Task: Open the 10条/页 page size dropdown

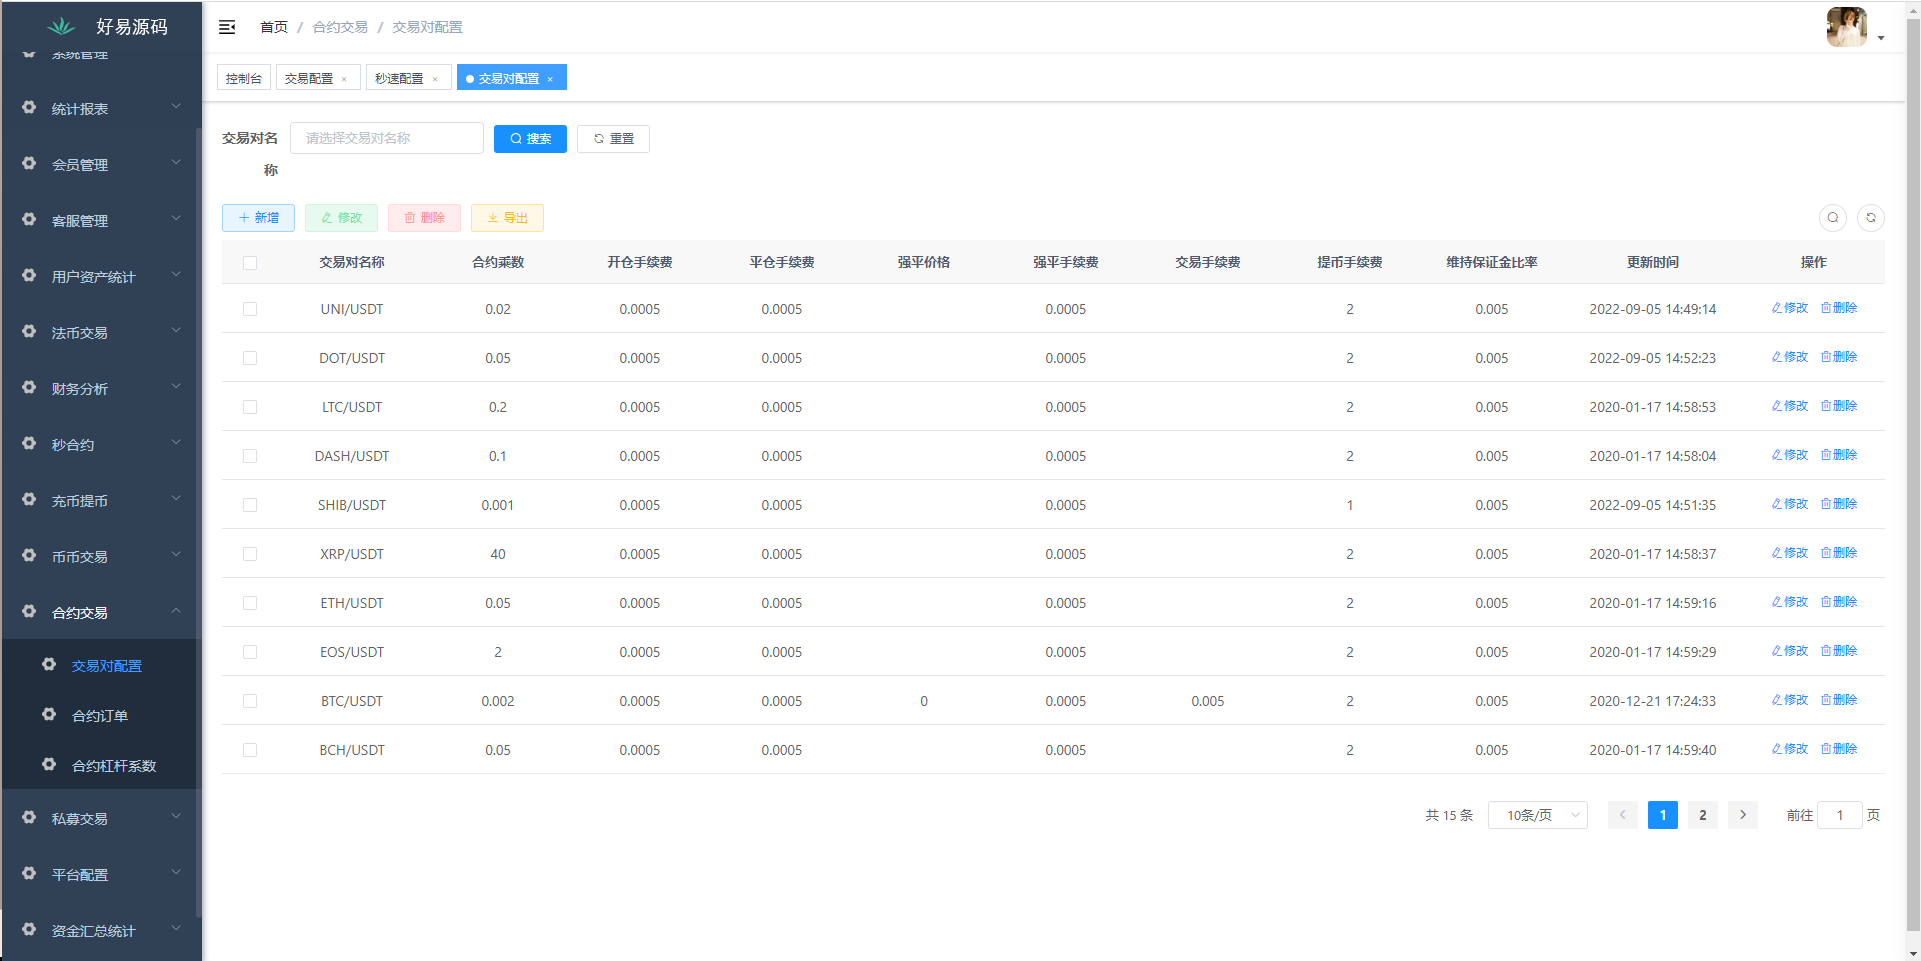Action: point(1537,815)
